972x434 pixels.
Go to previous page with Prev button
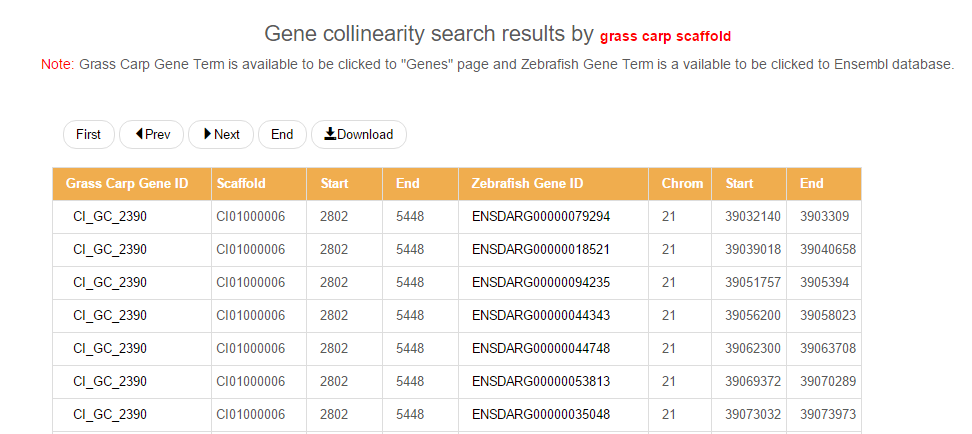coord(152,134)
